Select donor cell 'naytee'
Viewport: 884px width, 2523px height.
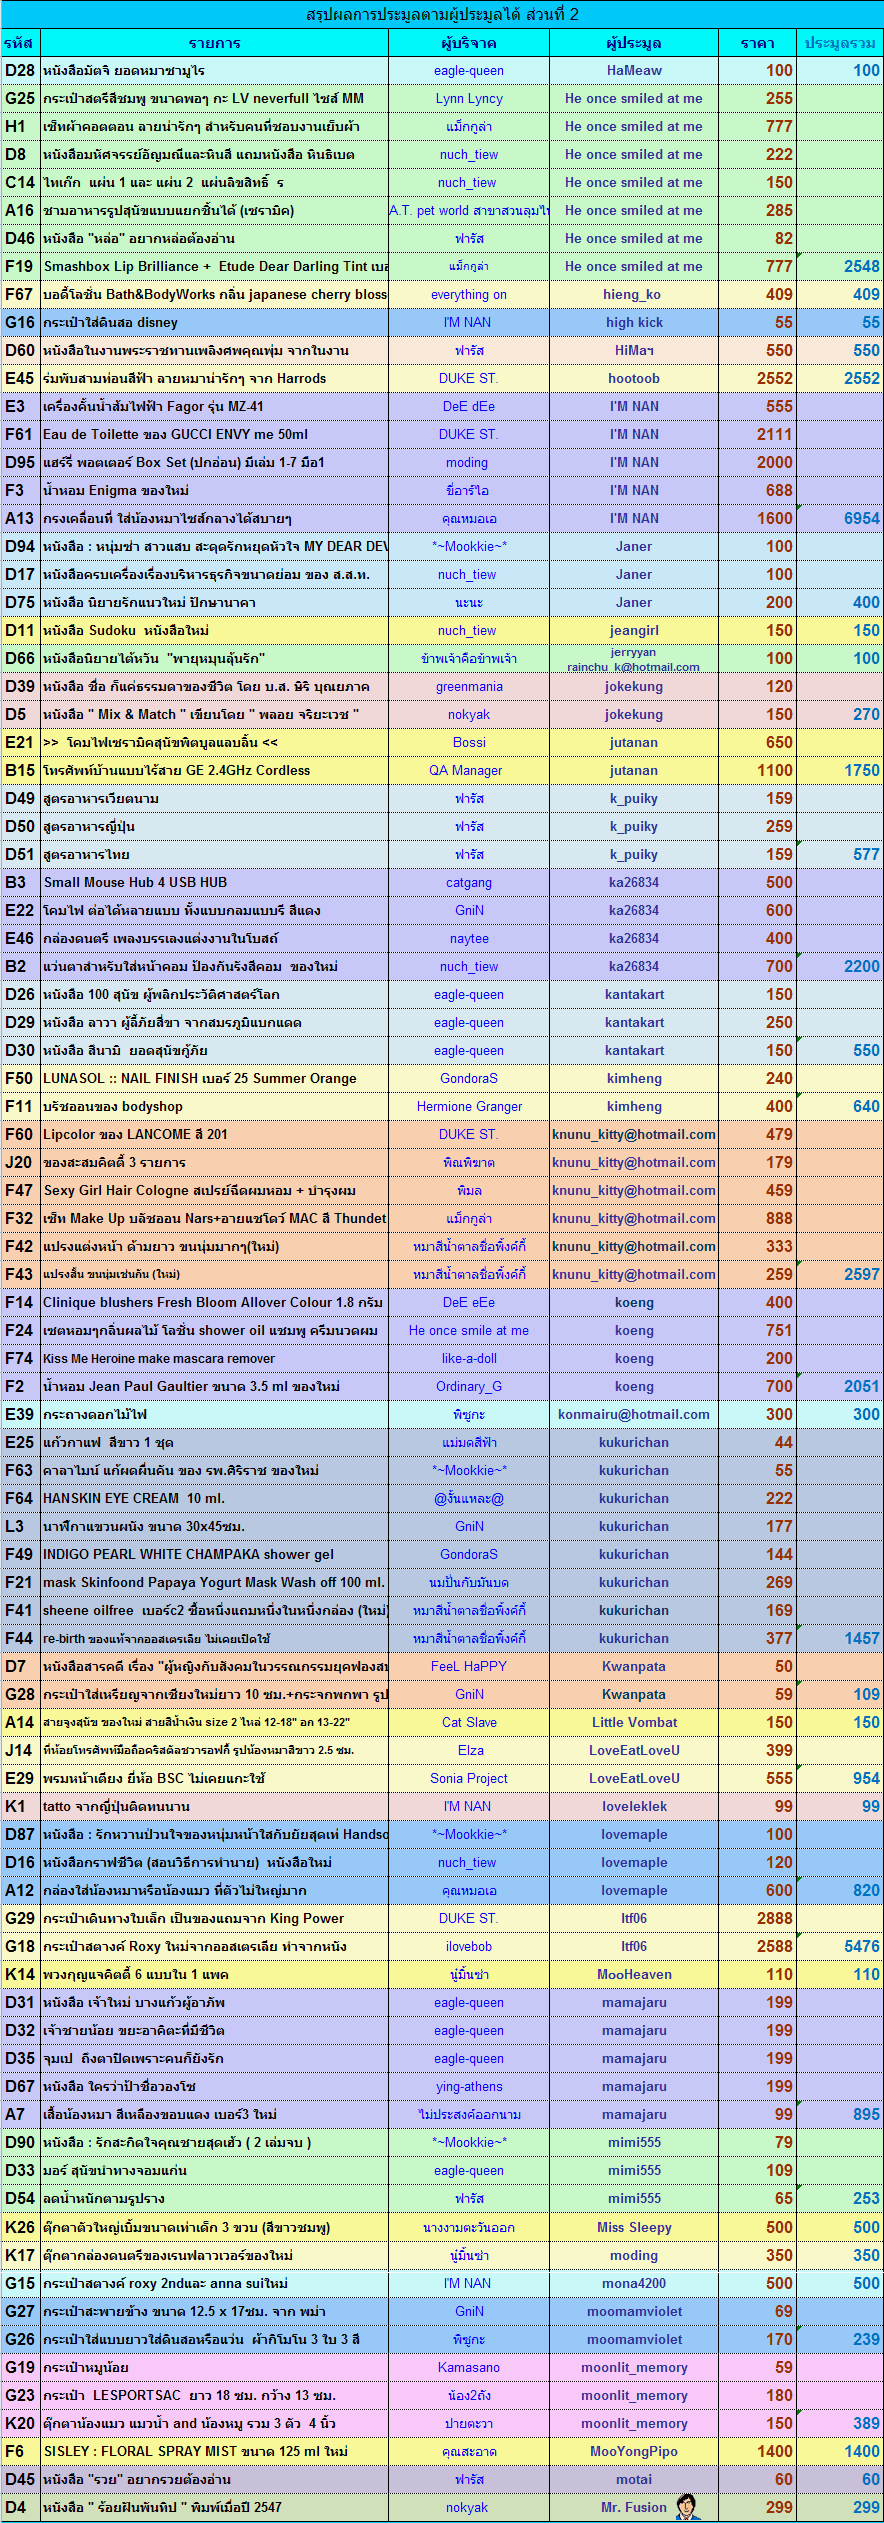point(469,939)
